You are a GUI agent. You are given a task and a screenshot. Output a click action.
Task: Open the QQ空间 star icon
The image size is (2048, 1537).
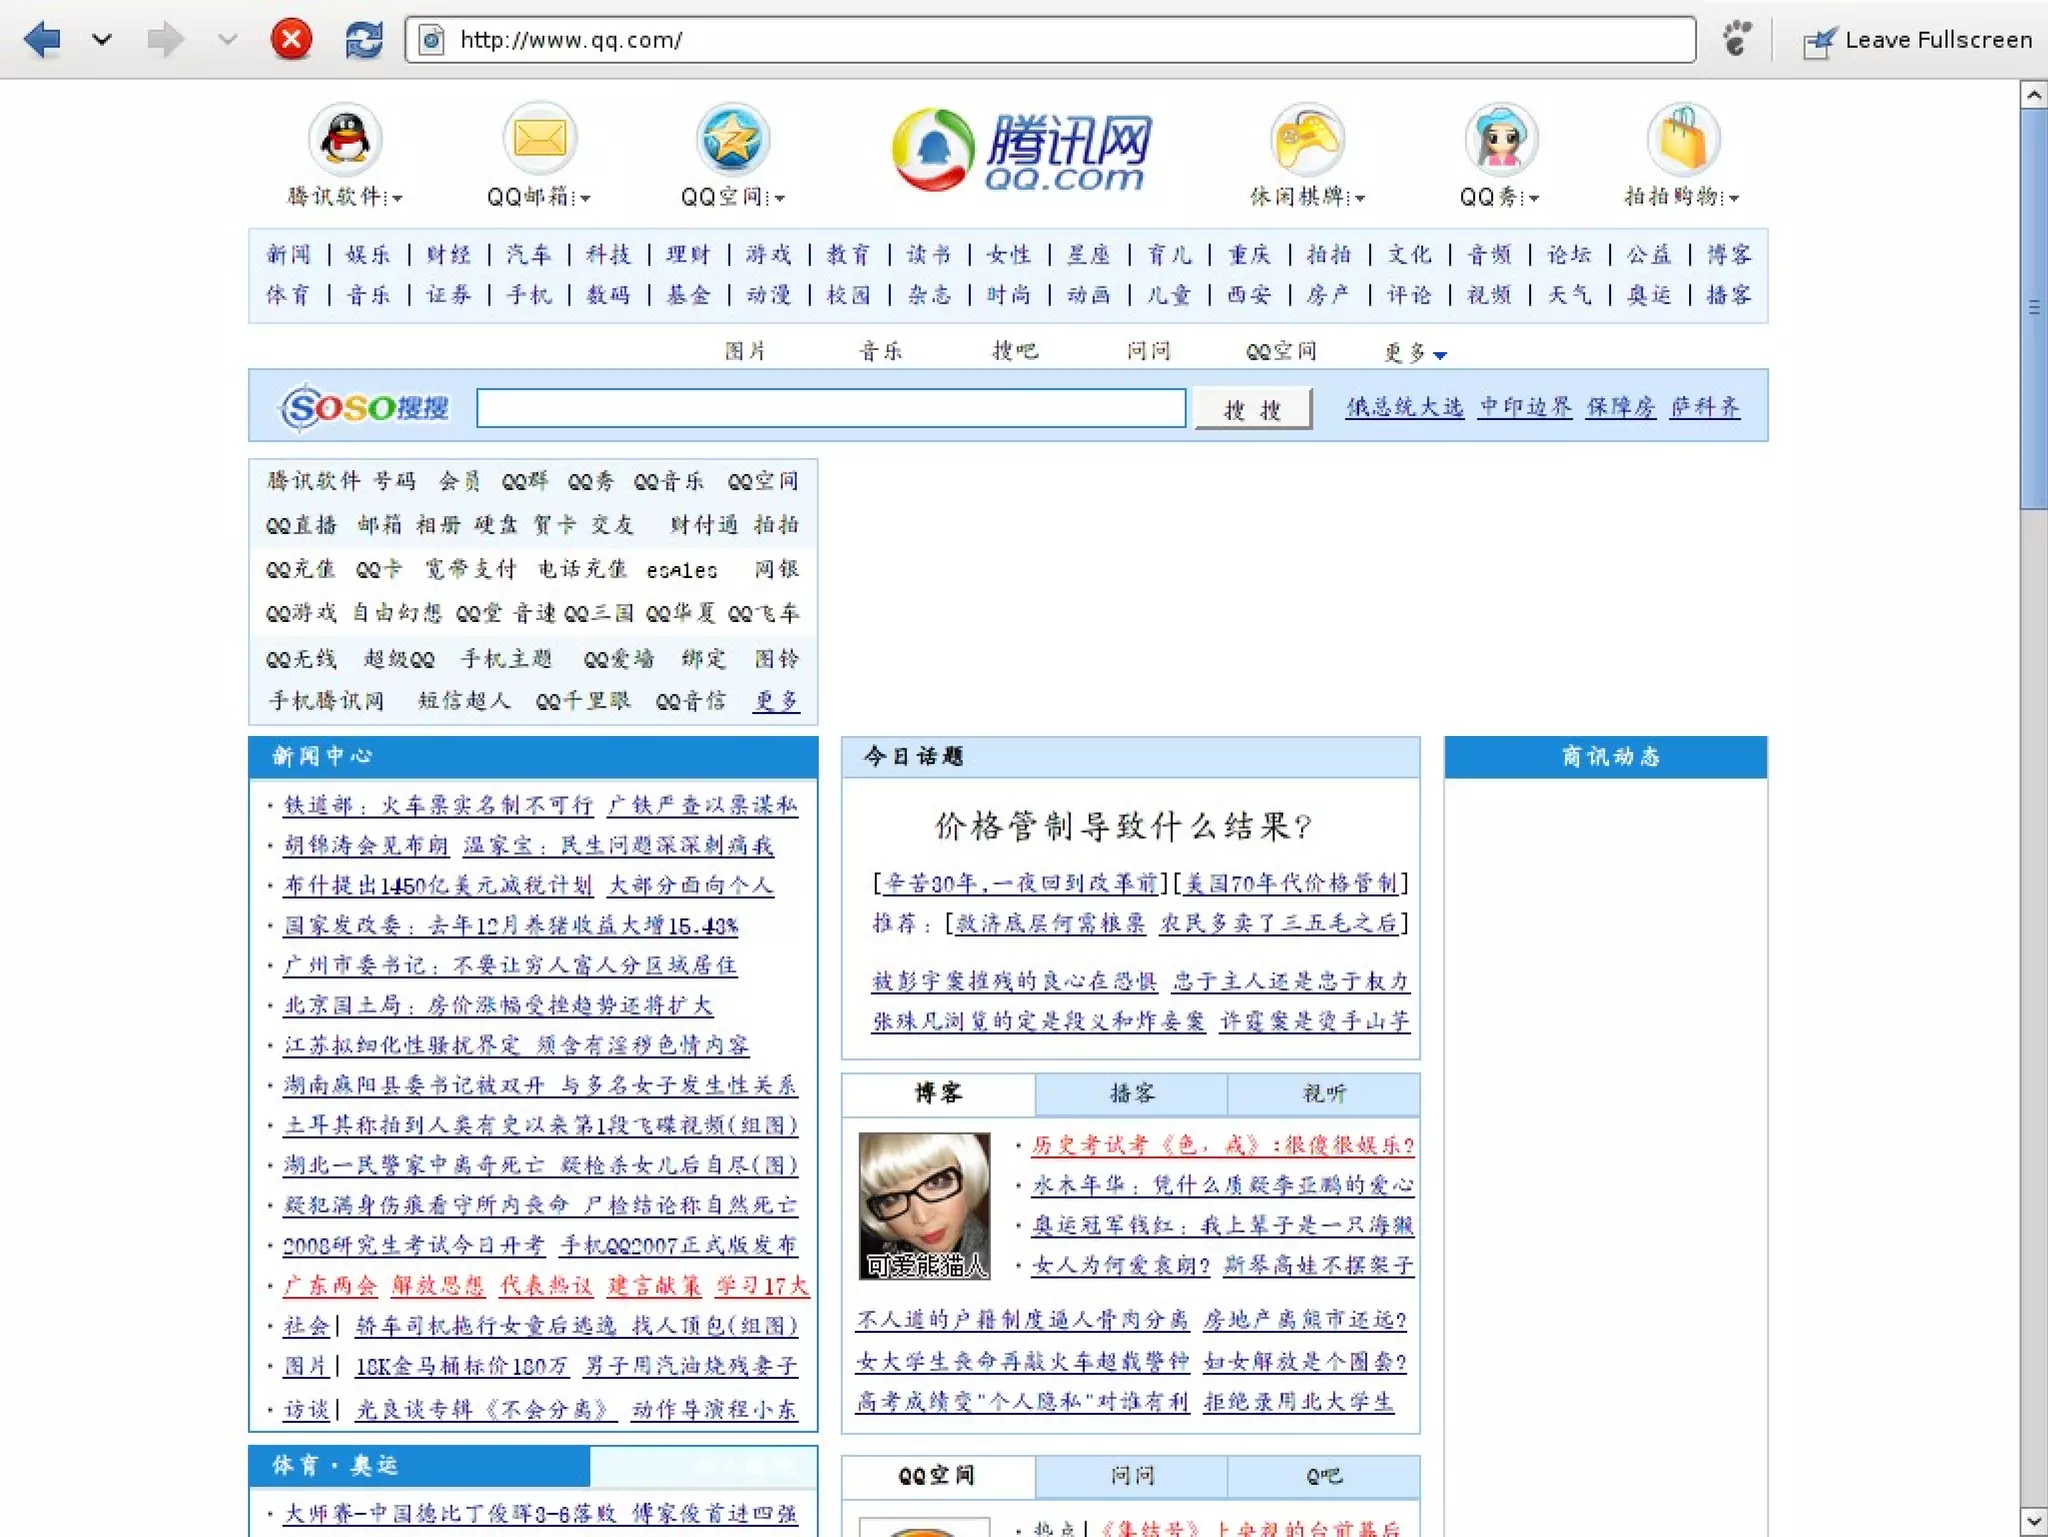pos(732,139)
